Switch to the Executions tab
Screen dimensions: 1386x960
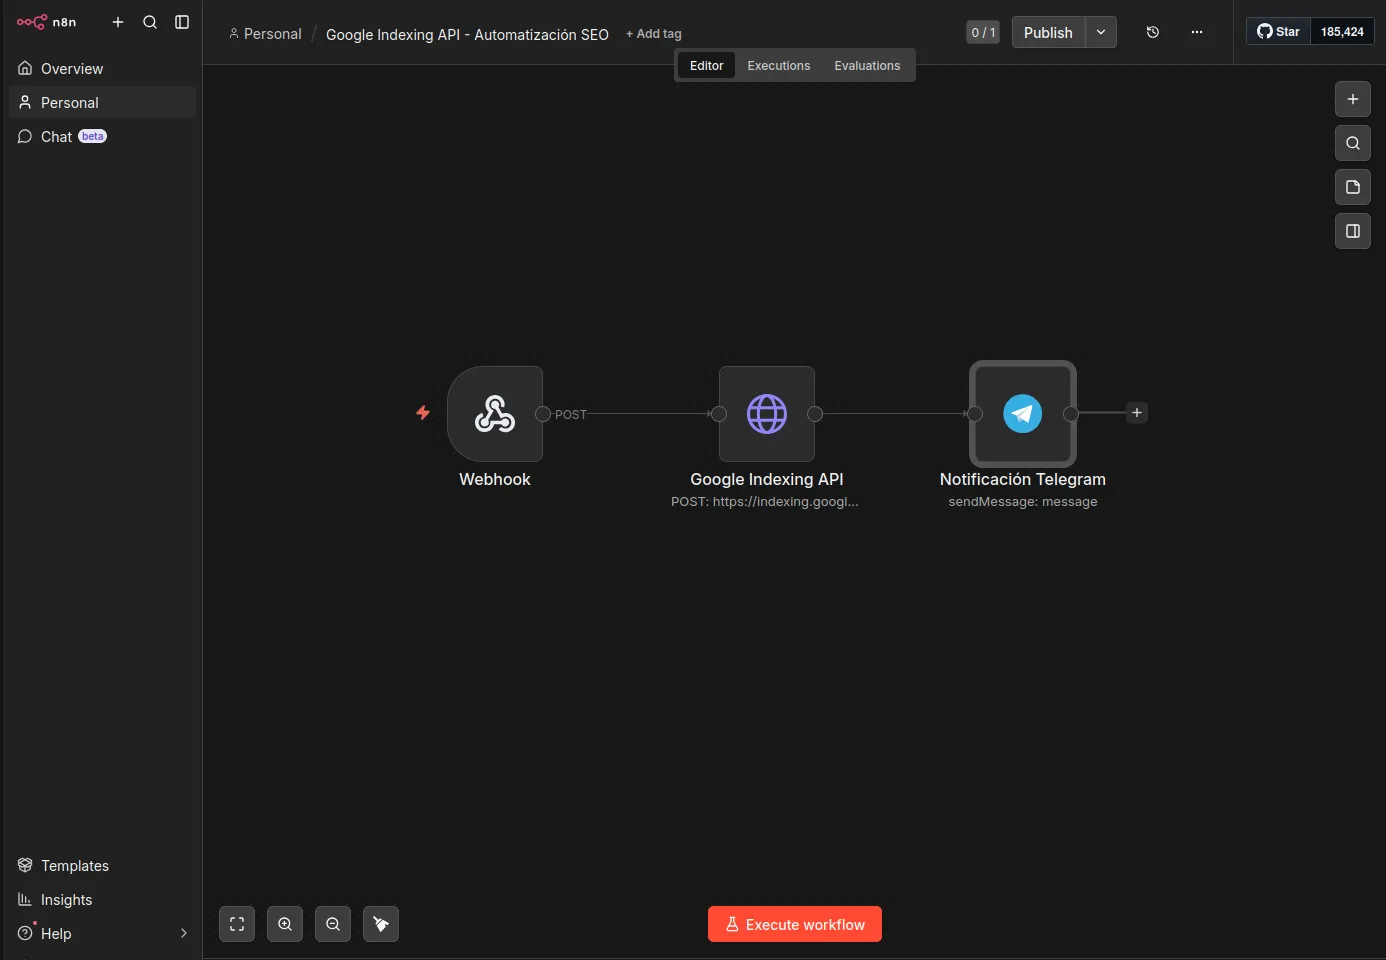pos(779,66)
